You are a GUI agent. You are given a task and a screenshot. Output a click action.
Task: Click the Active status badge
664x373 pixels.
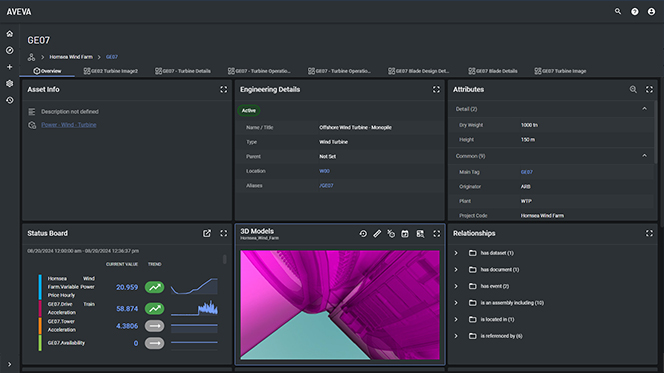click(249, 111)
